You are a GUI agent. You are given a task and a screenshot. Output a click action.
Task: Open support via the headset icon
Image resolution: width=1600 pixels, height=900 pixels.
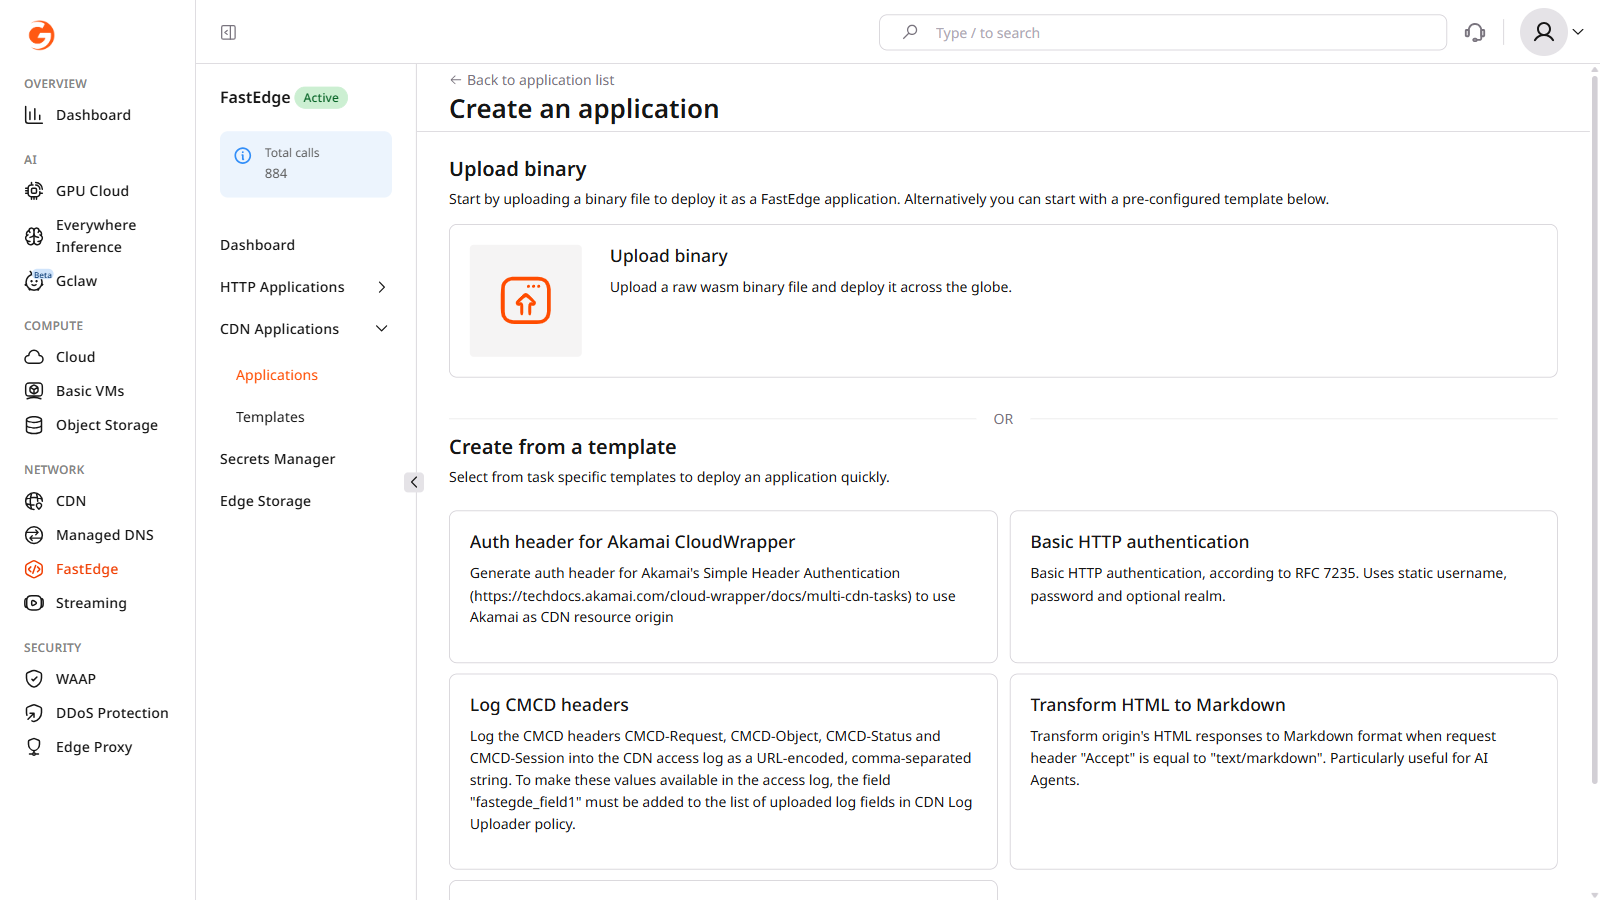click(x=1475, y=33)
